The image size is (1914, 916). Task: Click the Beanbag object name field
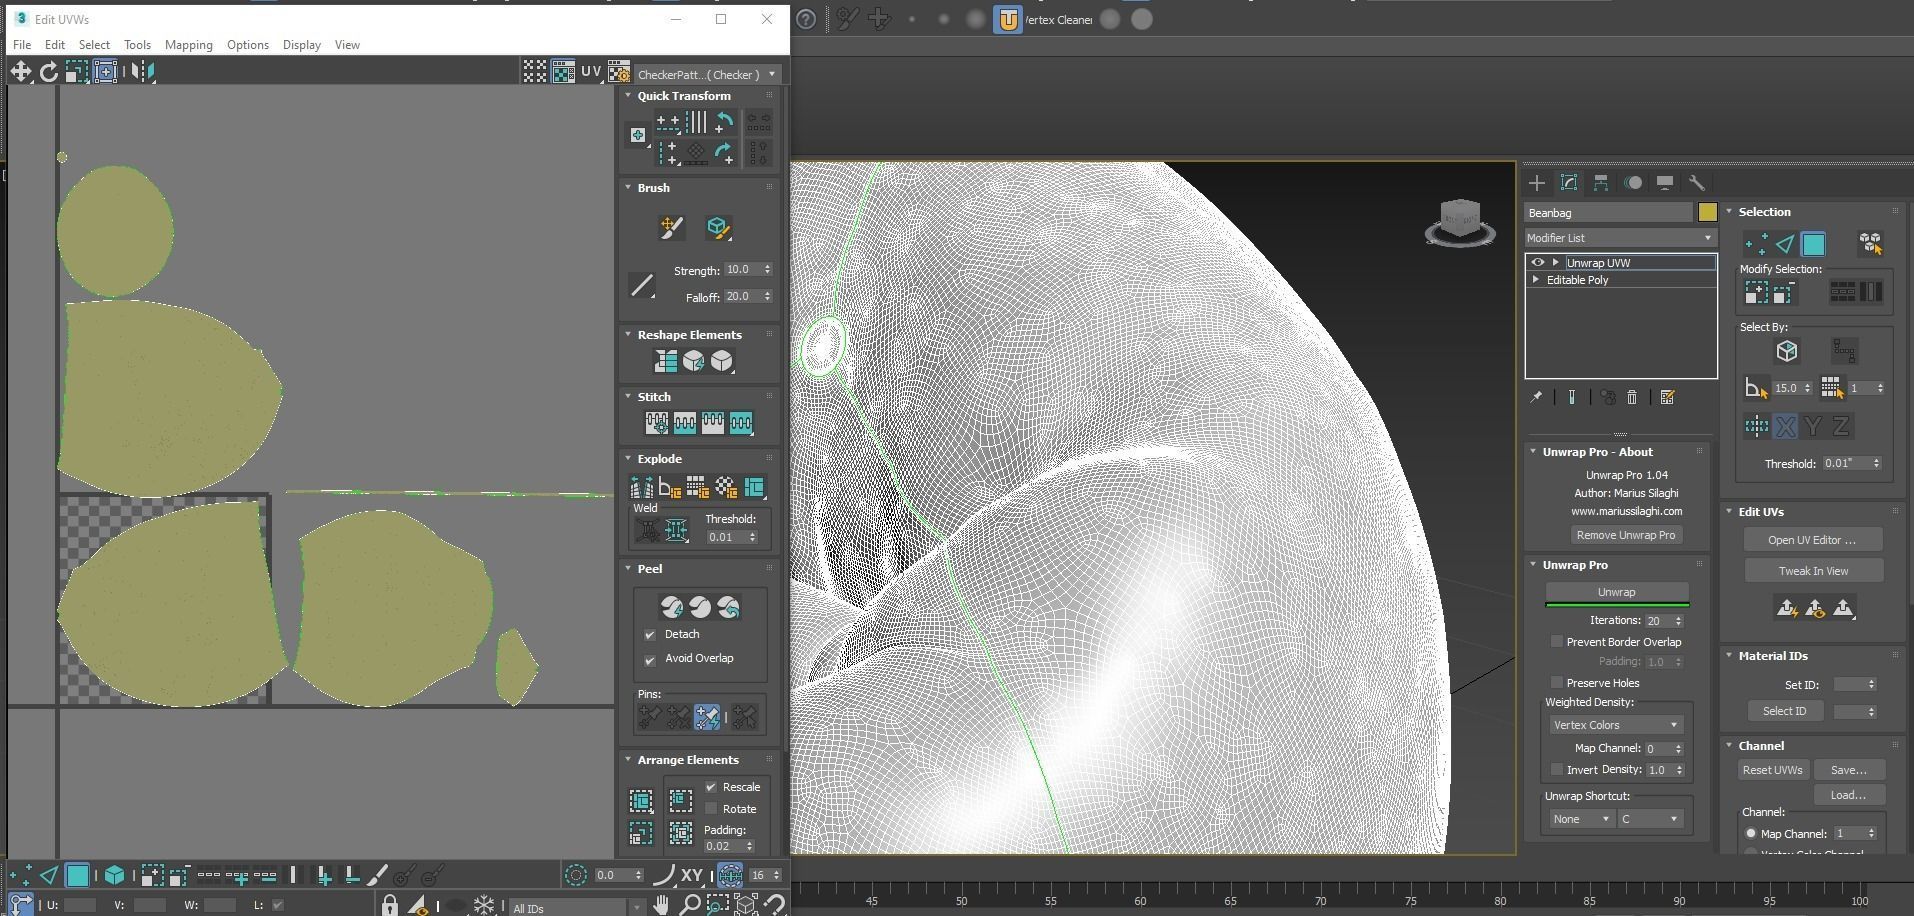[1608, 213]
